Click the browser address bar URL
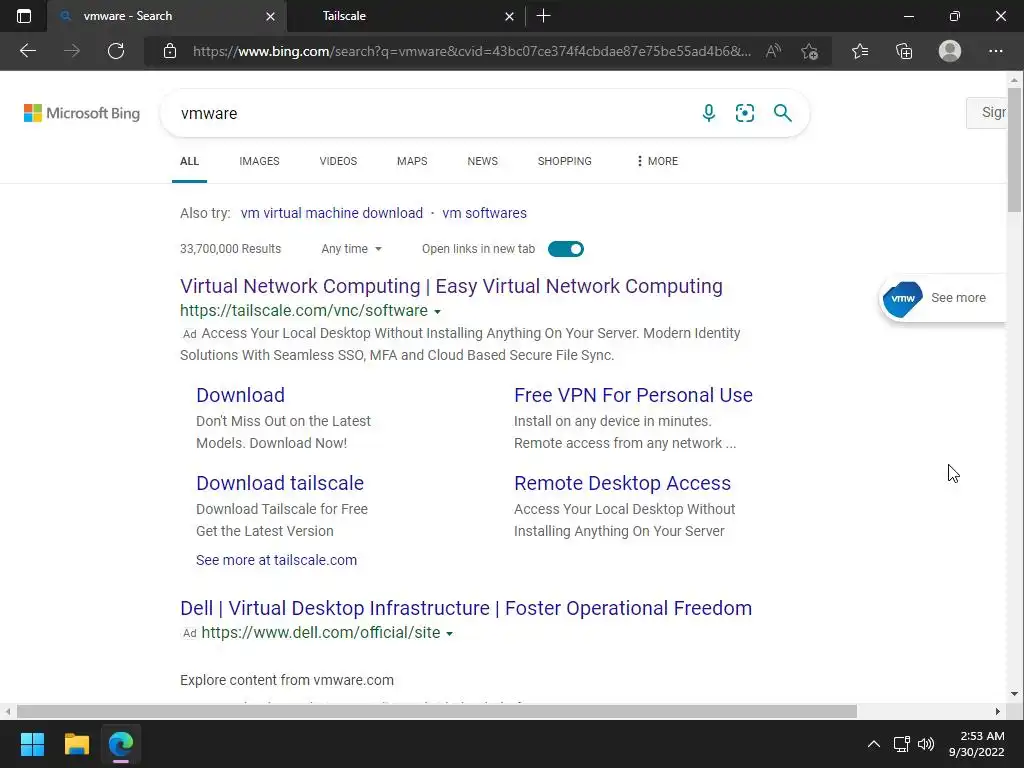This screenshot has height=768, width=1024. coord(472,51)
